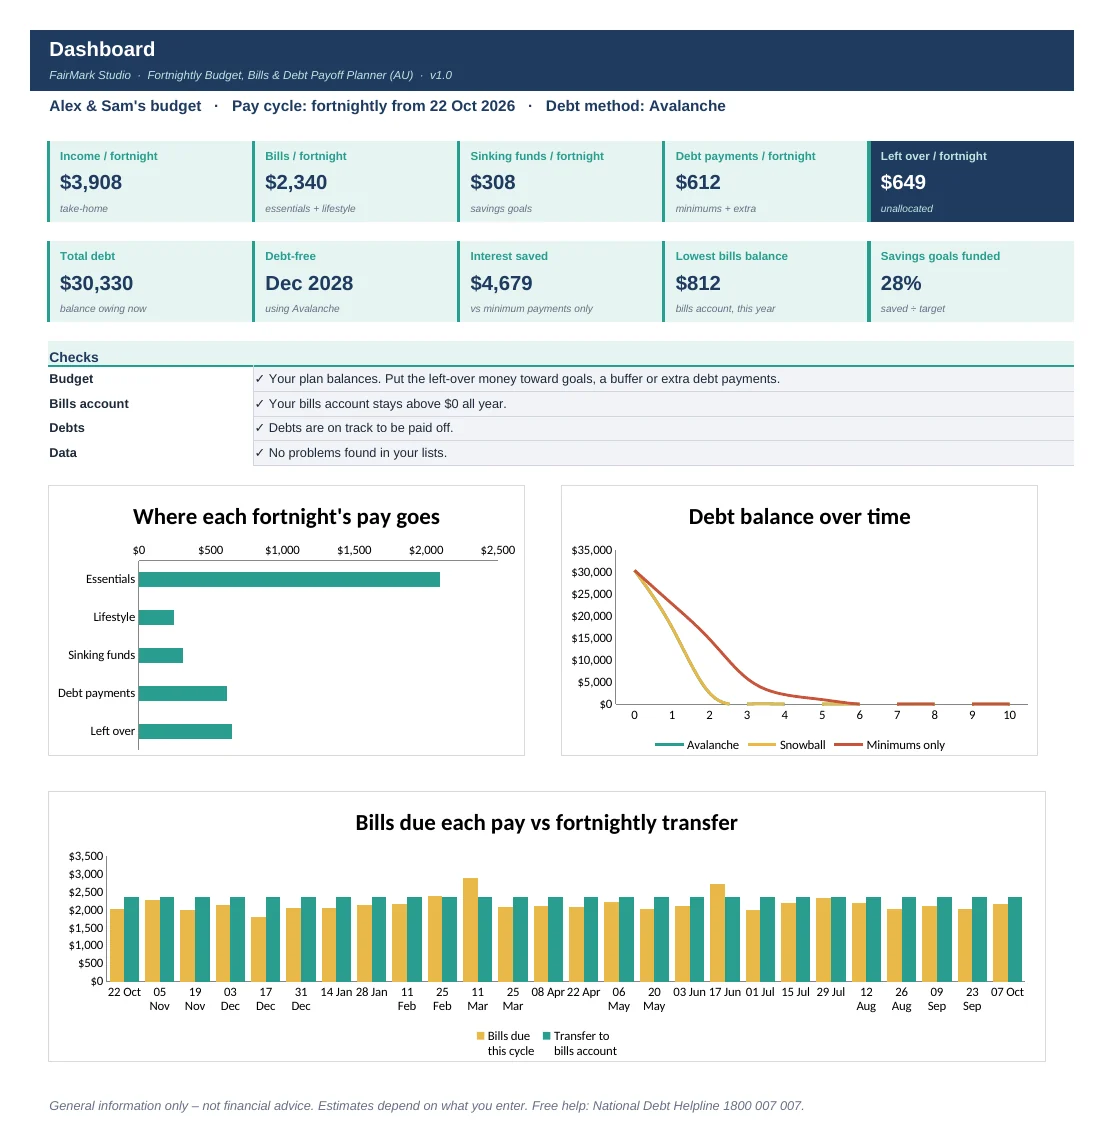Select the Savings goals funded 28% value
Viewport: 1104px width, 1143px height.
click(901, 283)
